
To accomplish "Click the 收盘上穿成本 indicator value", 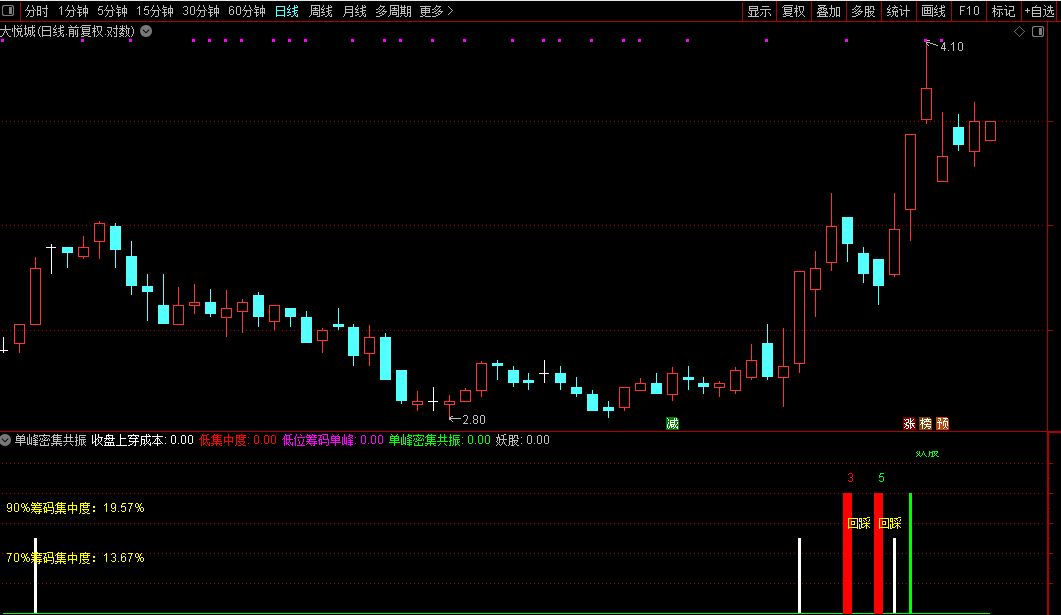I will tap(143, 440).
